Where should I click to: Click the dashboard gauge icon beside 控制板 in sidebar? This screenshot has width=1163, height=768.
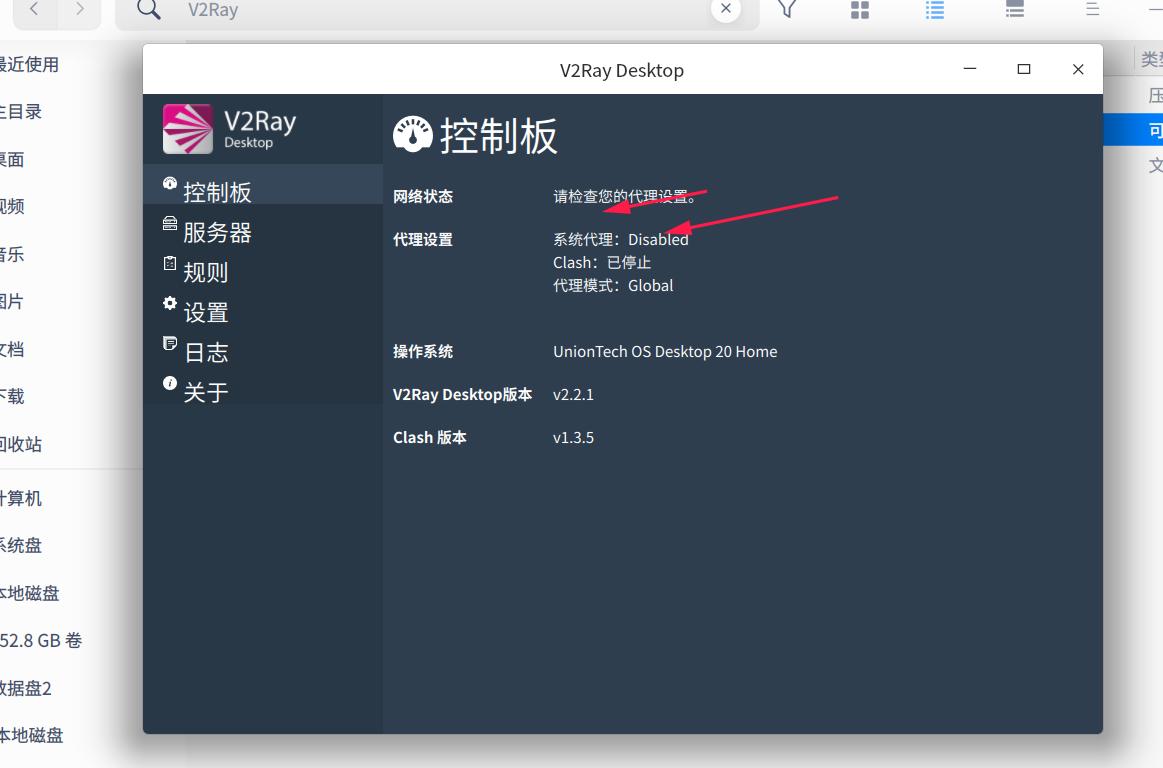coord(170,183)
